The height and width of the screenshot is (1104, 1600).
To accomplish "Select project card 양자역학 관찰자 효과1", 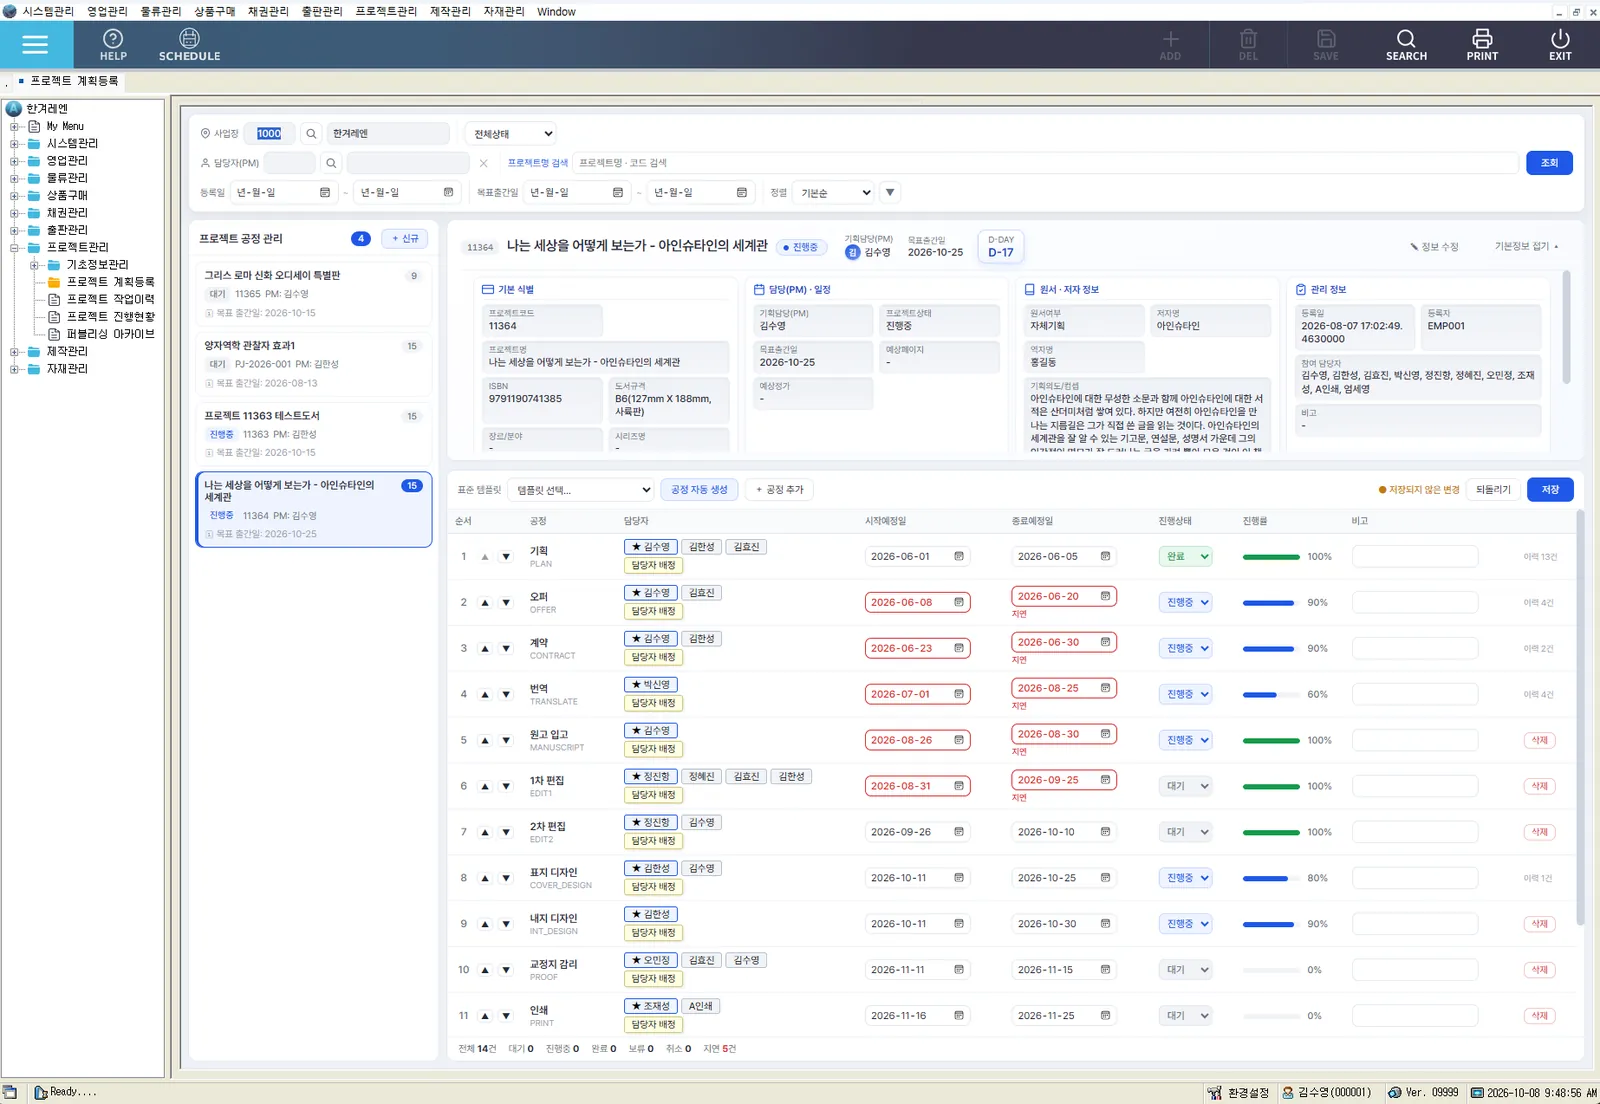I will [x=314, y=364].
